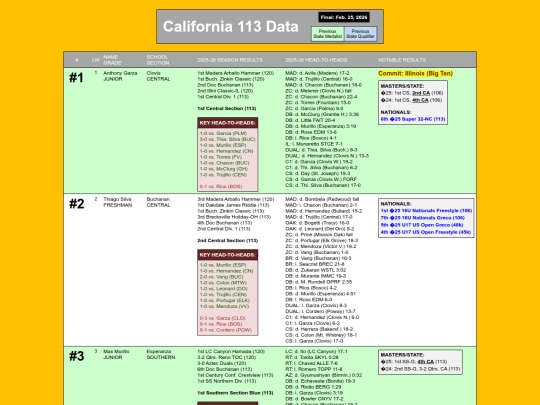Click '3rd Madera Arbalio Hammer (120)' result
Image resolution: width=540 pixels, height=405 pixels.
(x=236, y=199)
